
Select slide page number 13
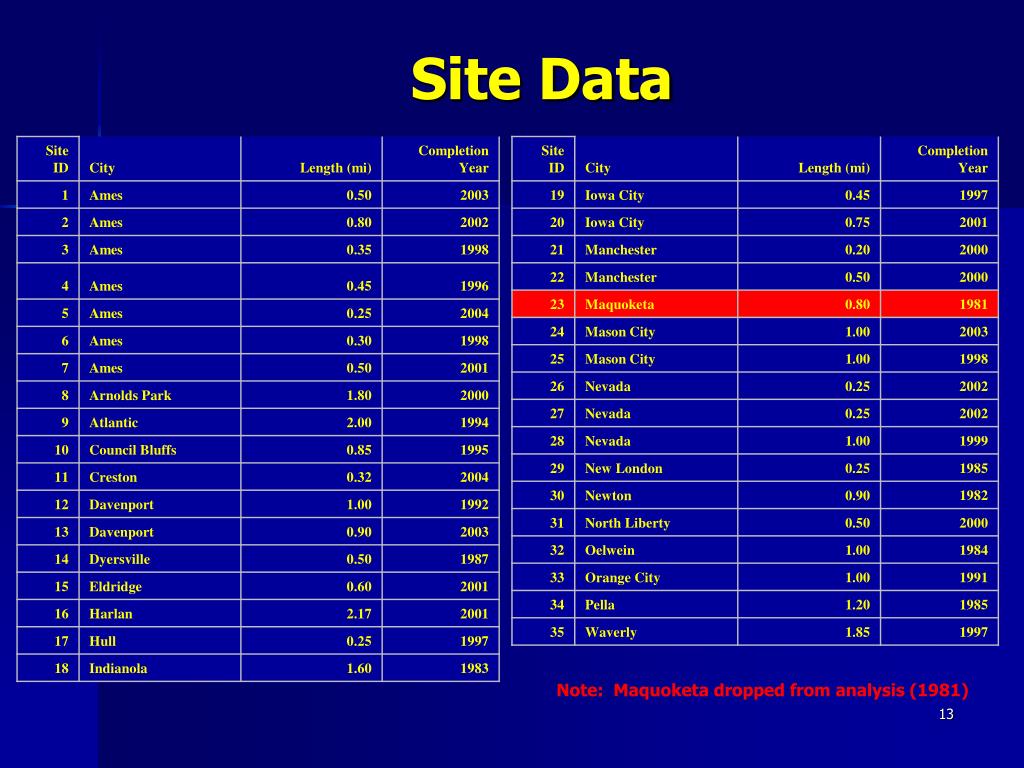coord(946,714)
